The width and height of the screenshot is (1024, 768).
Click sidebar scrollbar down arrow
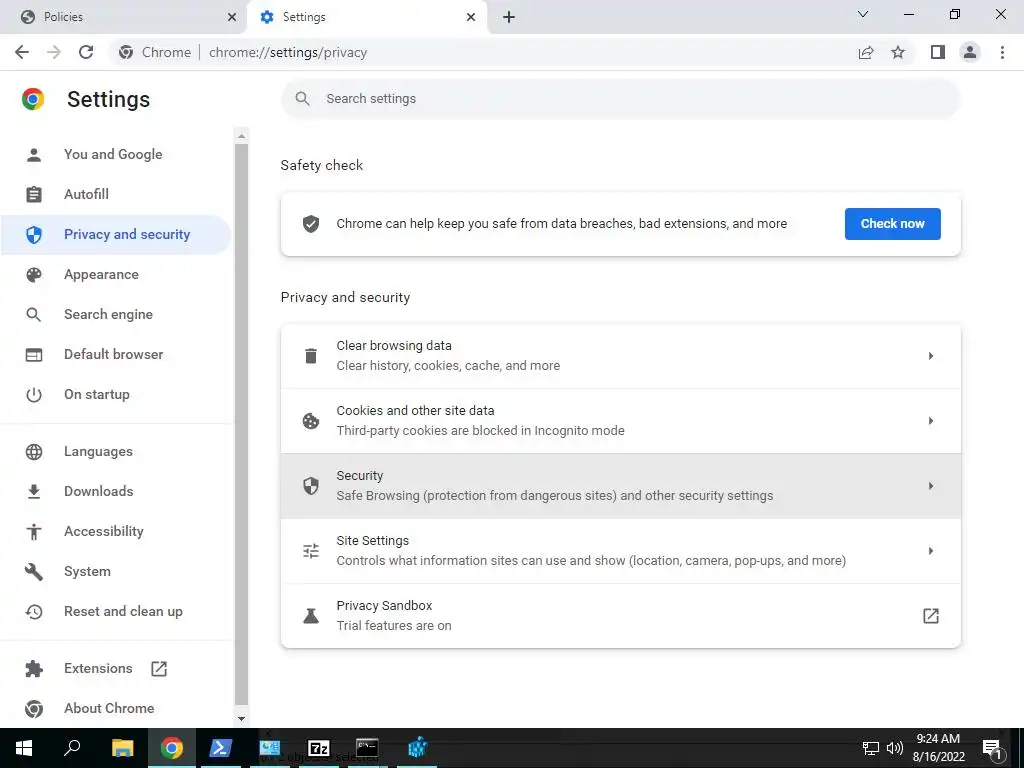(241, 718)
